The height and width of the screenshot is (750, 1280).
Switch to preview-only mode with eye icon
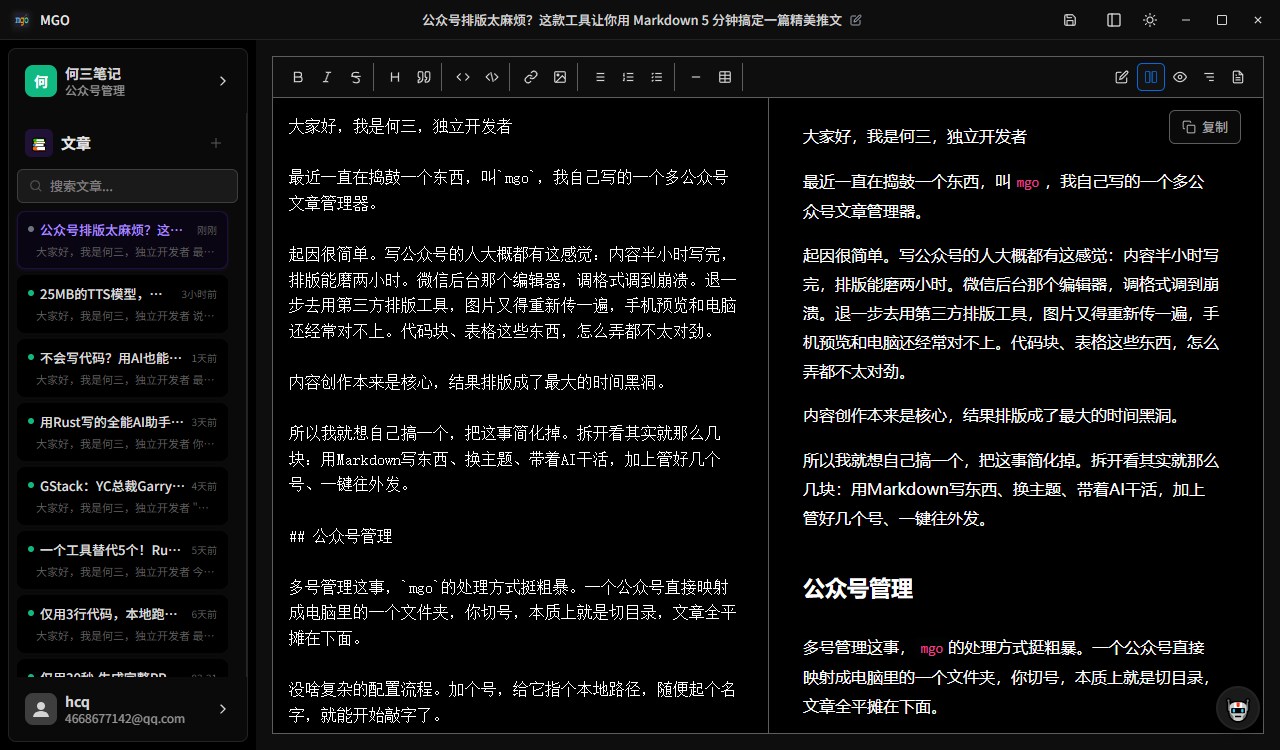click(x=1180, y=77)
